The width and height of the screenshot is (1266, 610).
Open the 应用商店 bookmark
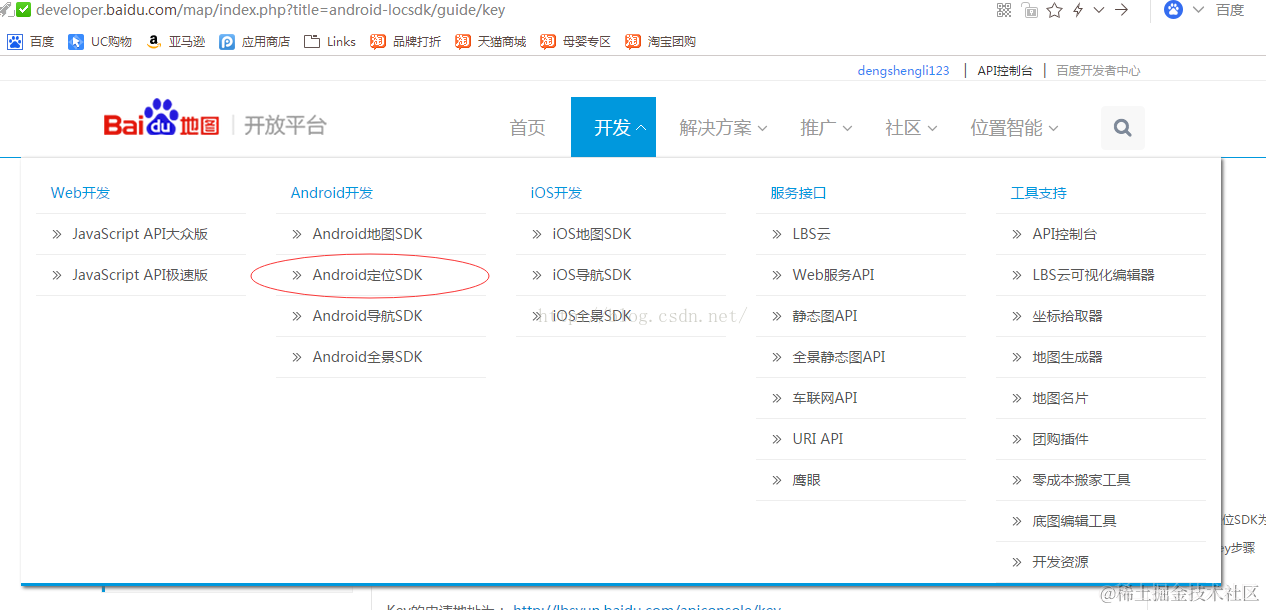255,41
